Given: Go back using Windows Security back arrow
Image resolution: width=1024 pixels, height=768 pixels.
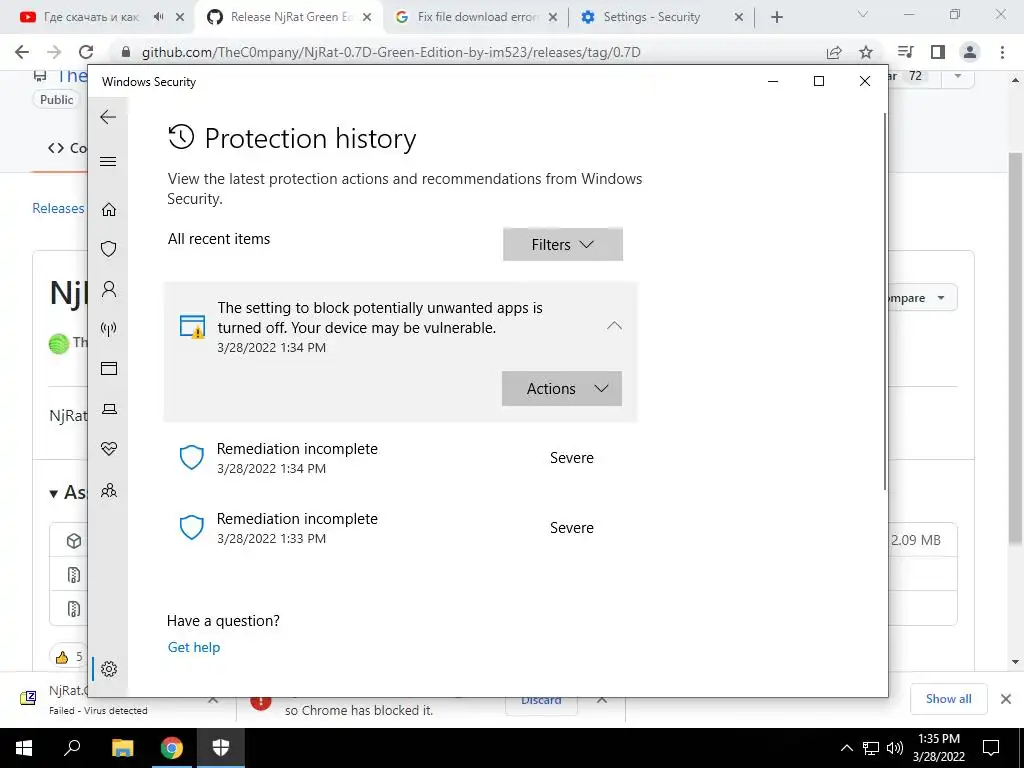Looking at the screenshot, I should [x=108, y=117].
